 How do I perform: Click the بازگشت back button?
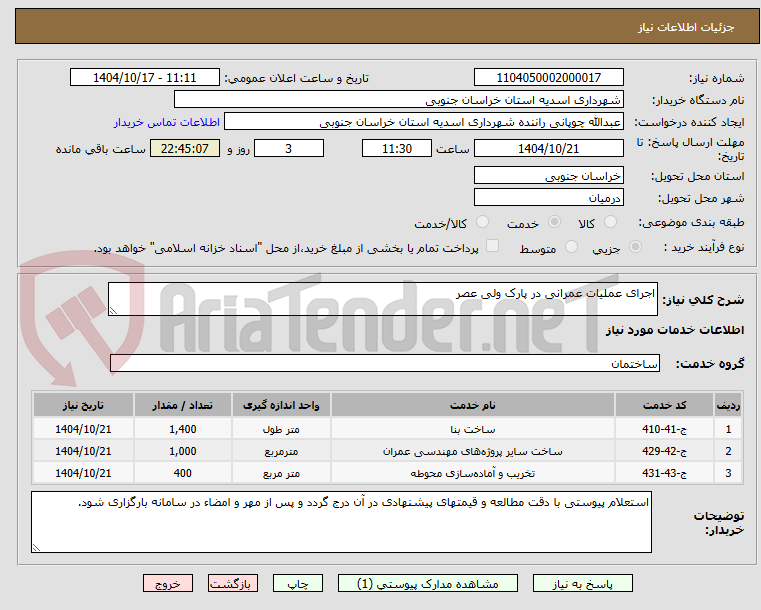pos(232,584)
